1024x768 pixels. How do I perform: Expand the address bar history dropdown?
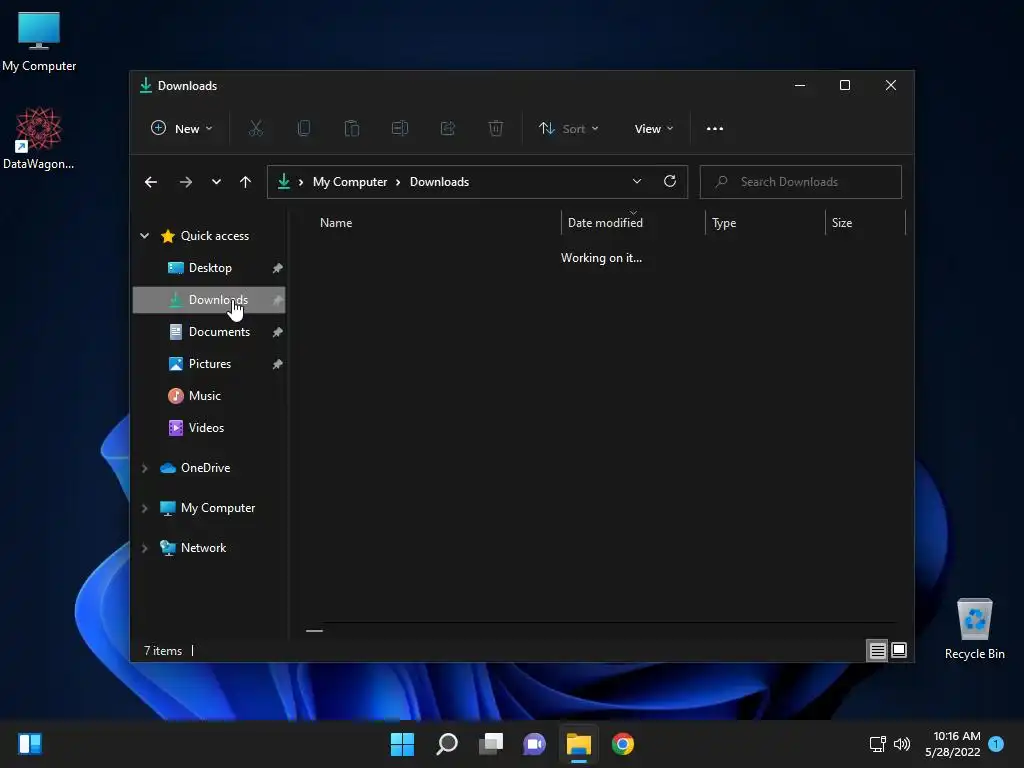637,182
